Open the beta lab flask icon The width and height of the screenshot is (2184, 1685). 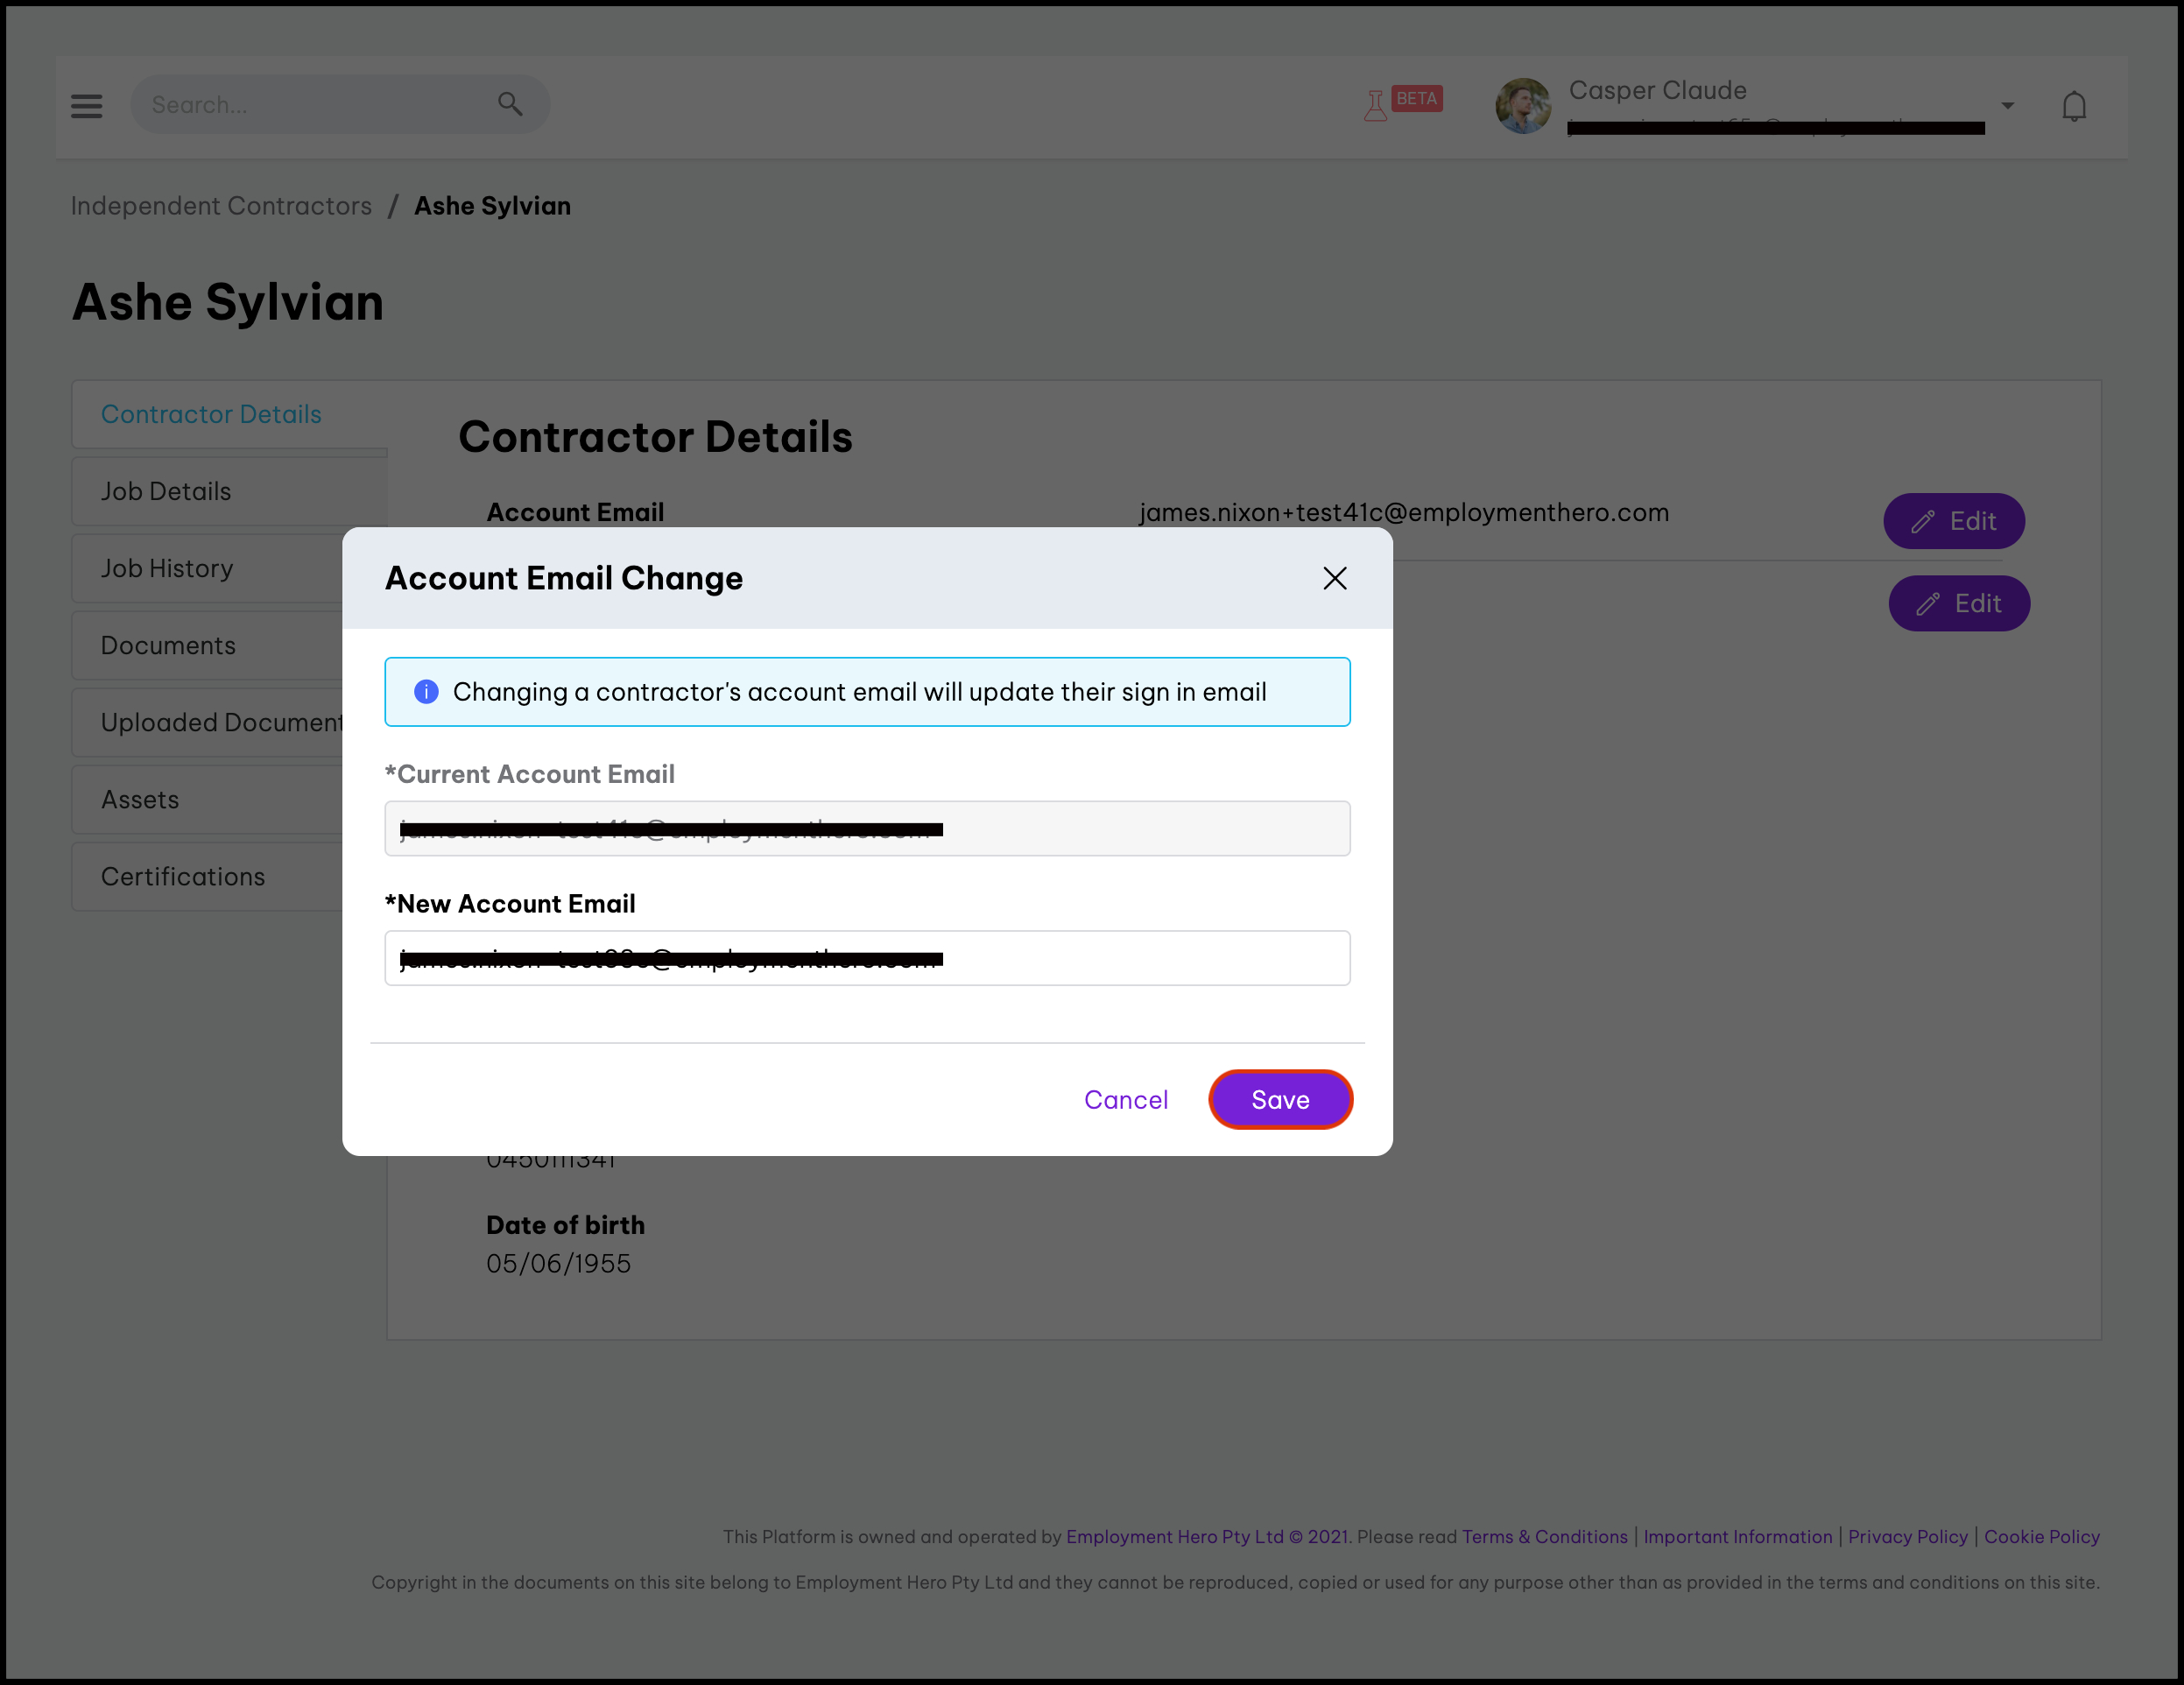tap(1376, 105)
